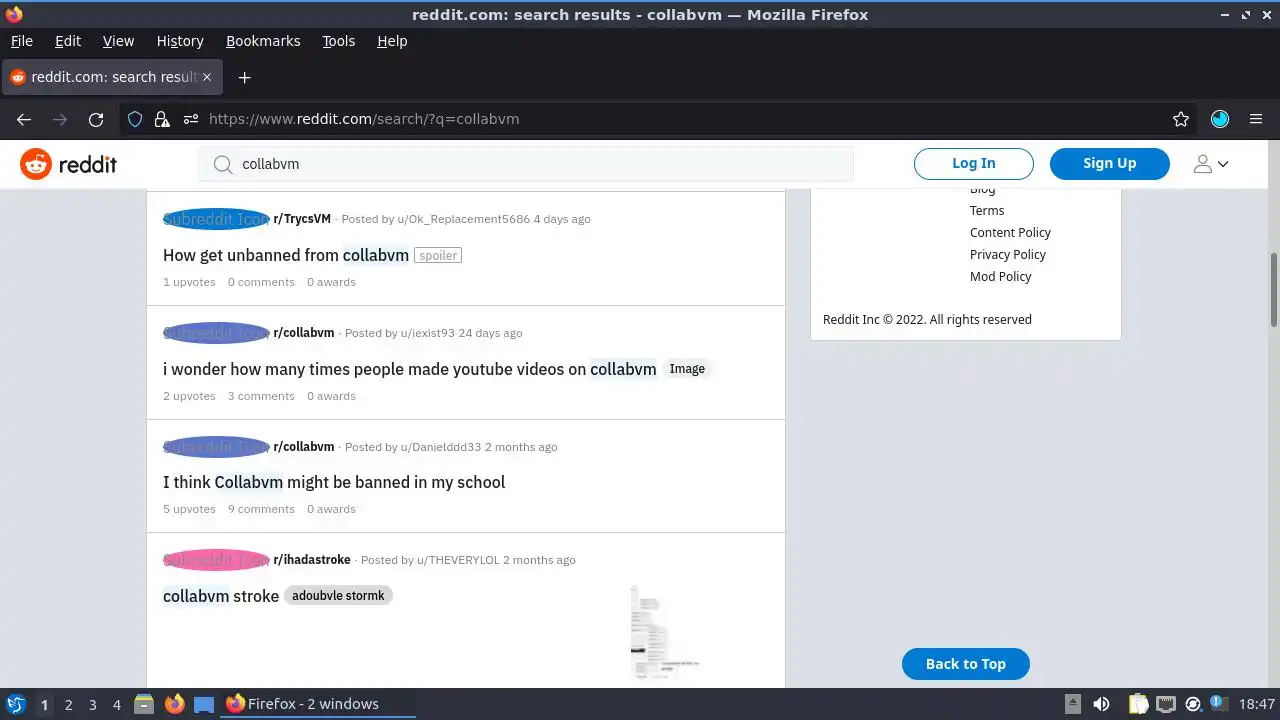Screen dimensions: 1280x720
Task: Open the Mod Policy link
Action: click(x=1000, y=277)
